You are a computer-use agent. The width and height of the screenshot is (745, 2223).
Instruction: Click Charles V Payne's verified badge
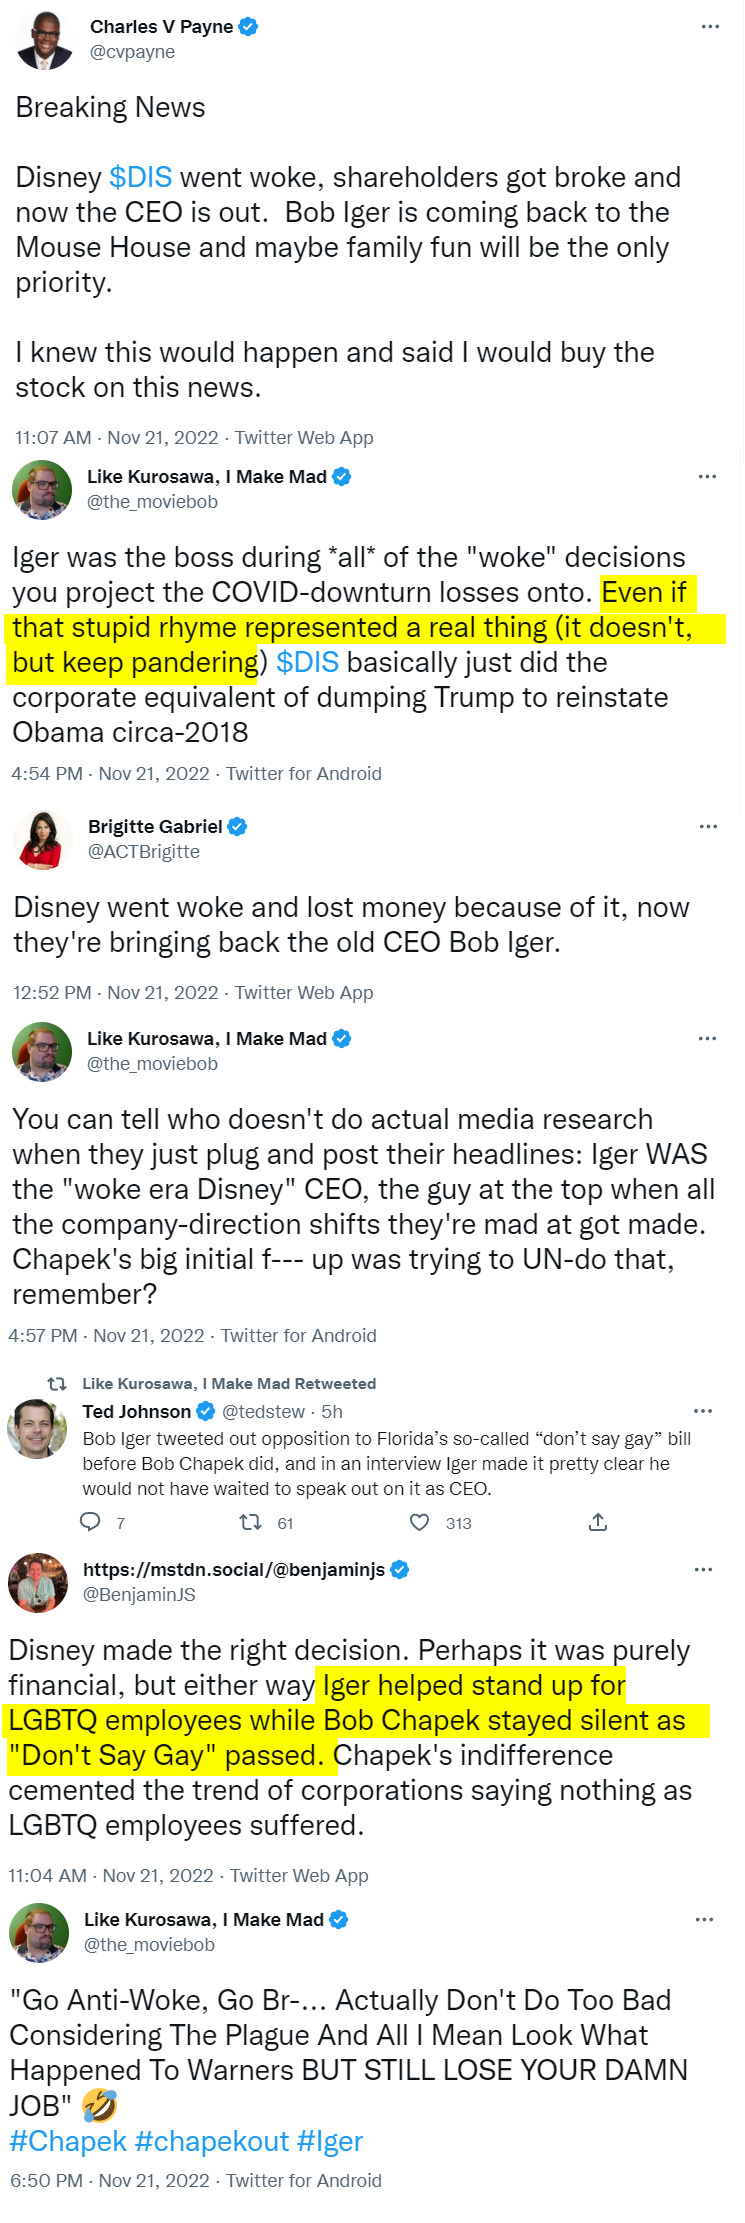(x=248, y=27)
